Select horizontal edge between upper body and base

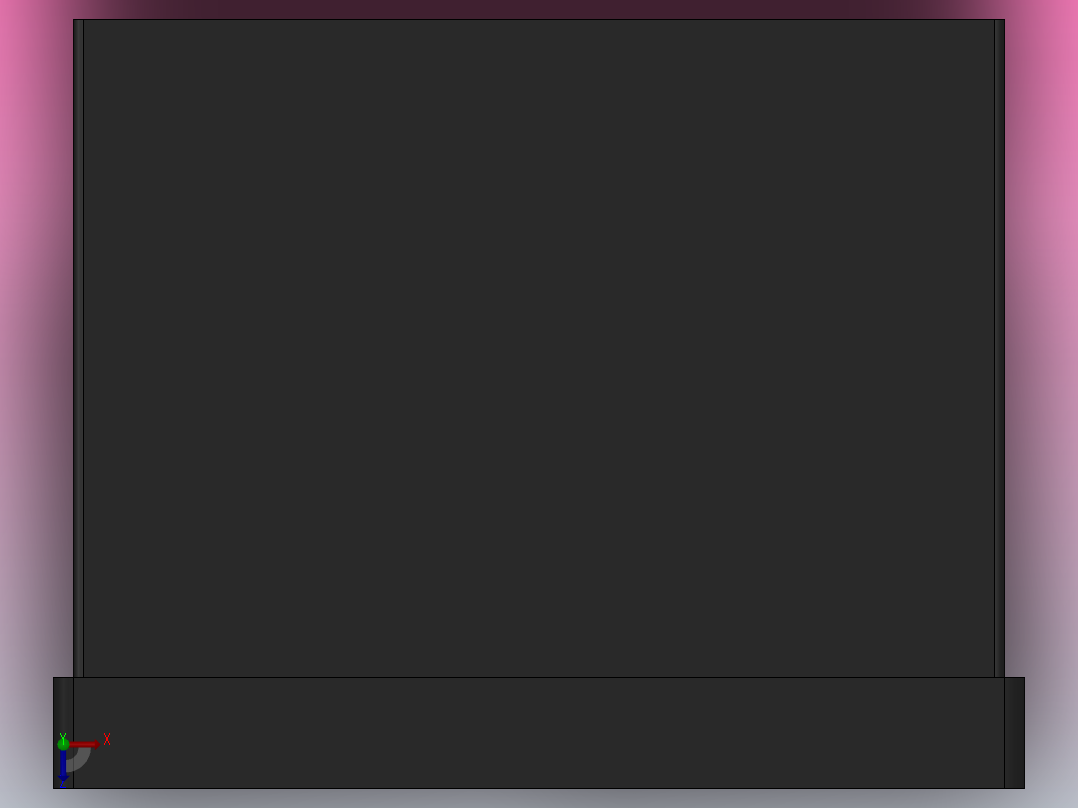point(539,677)
